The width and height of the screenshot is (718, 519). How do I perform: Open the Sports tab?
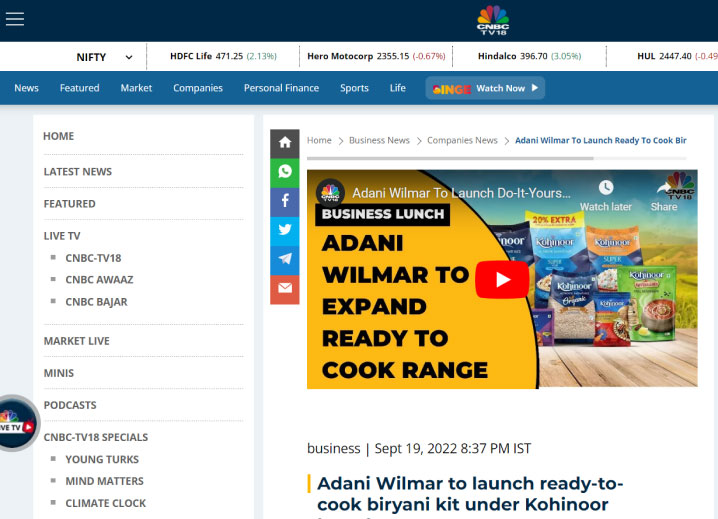tap(354, 88)
